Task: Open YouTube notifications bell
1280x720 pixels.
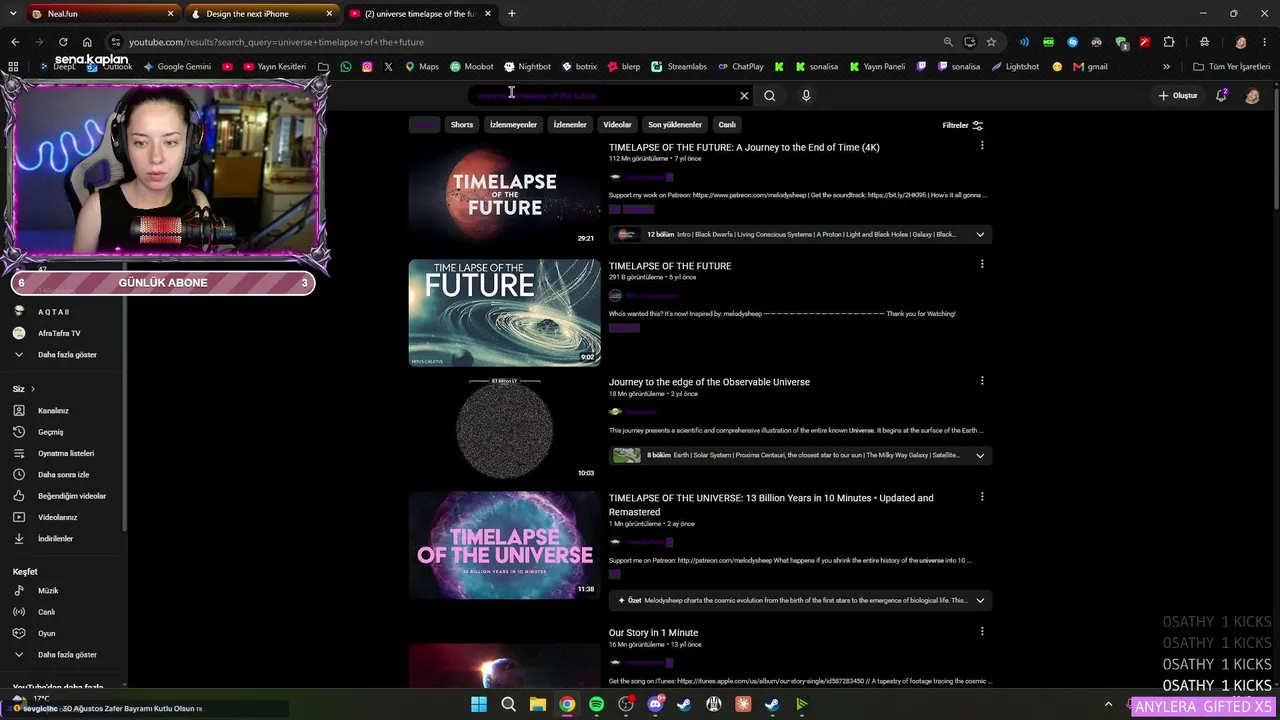Action: [1221, 95]
